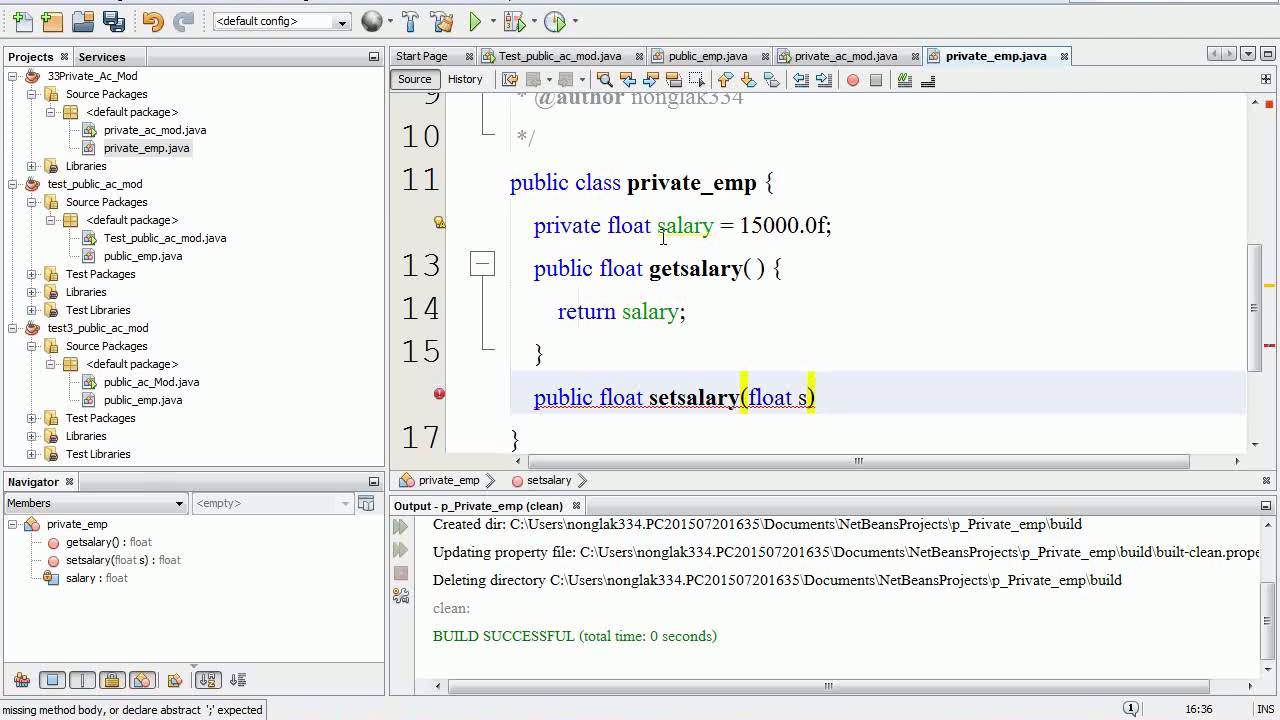The image size is (1280, 720).
Task: Click the Uncomment code icon
Action: (928, 80)
